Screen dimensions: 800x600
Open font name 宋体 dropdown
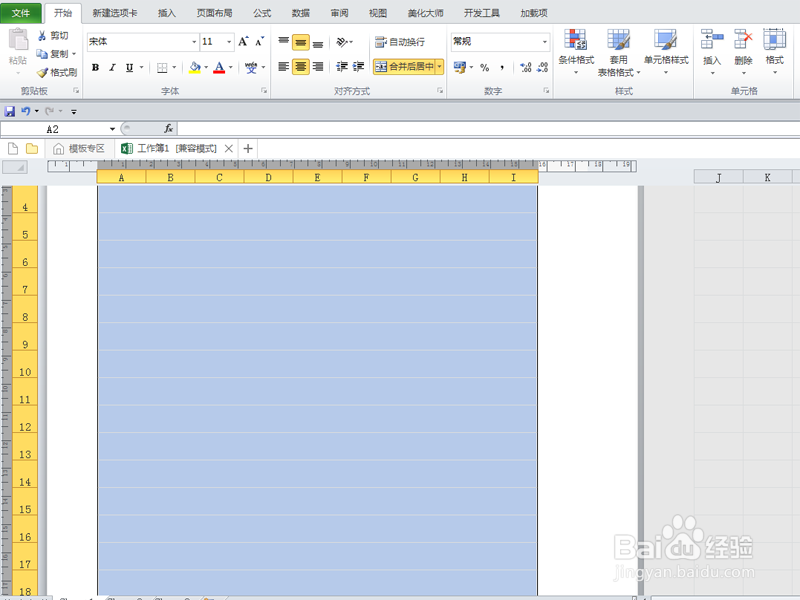pyautogui.click(x=194, y=42)
